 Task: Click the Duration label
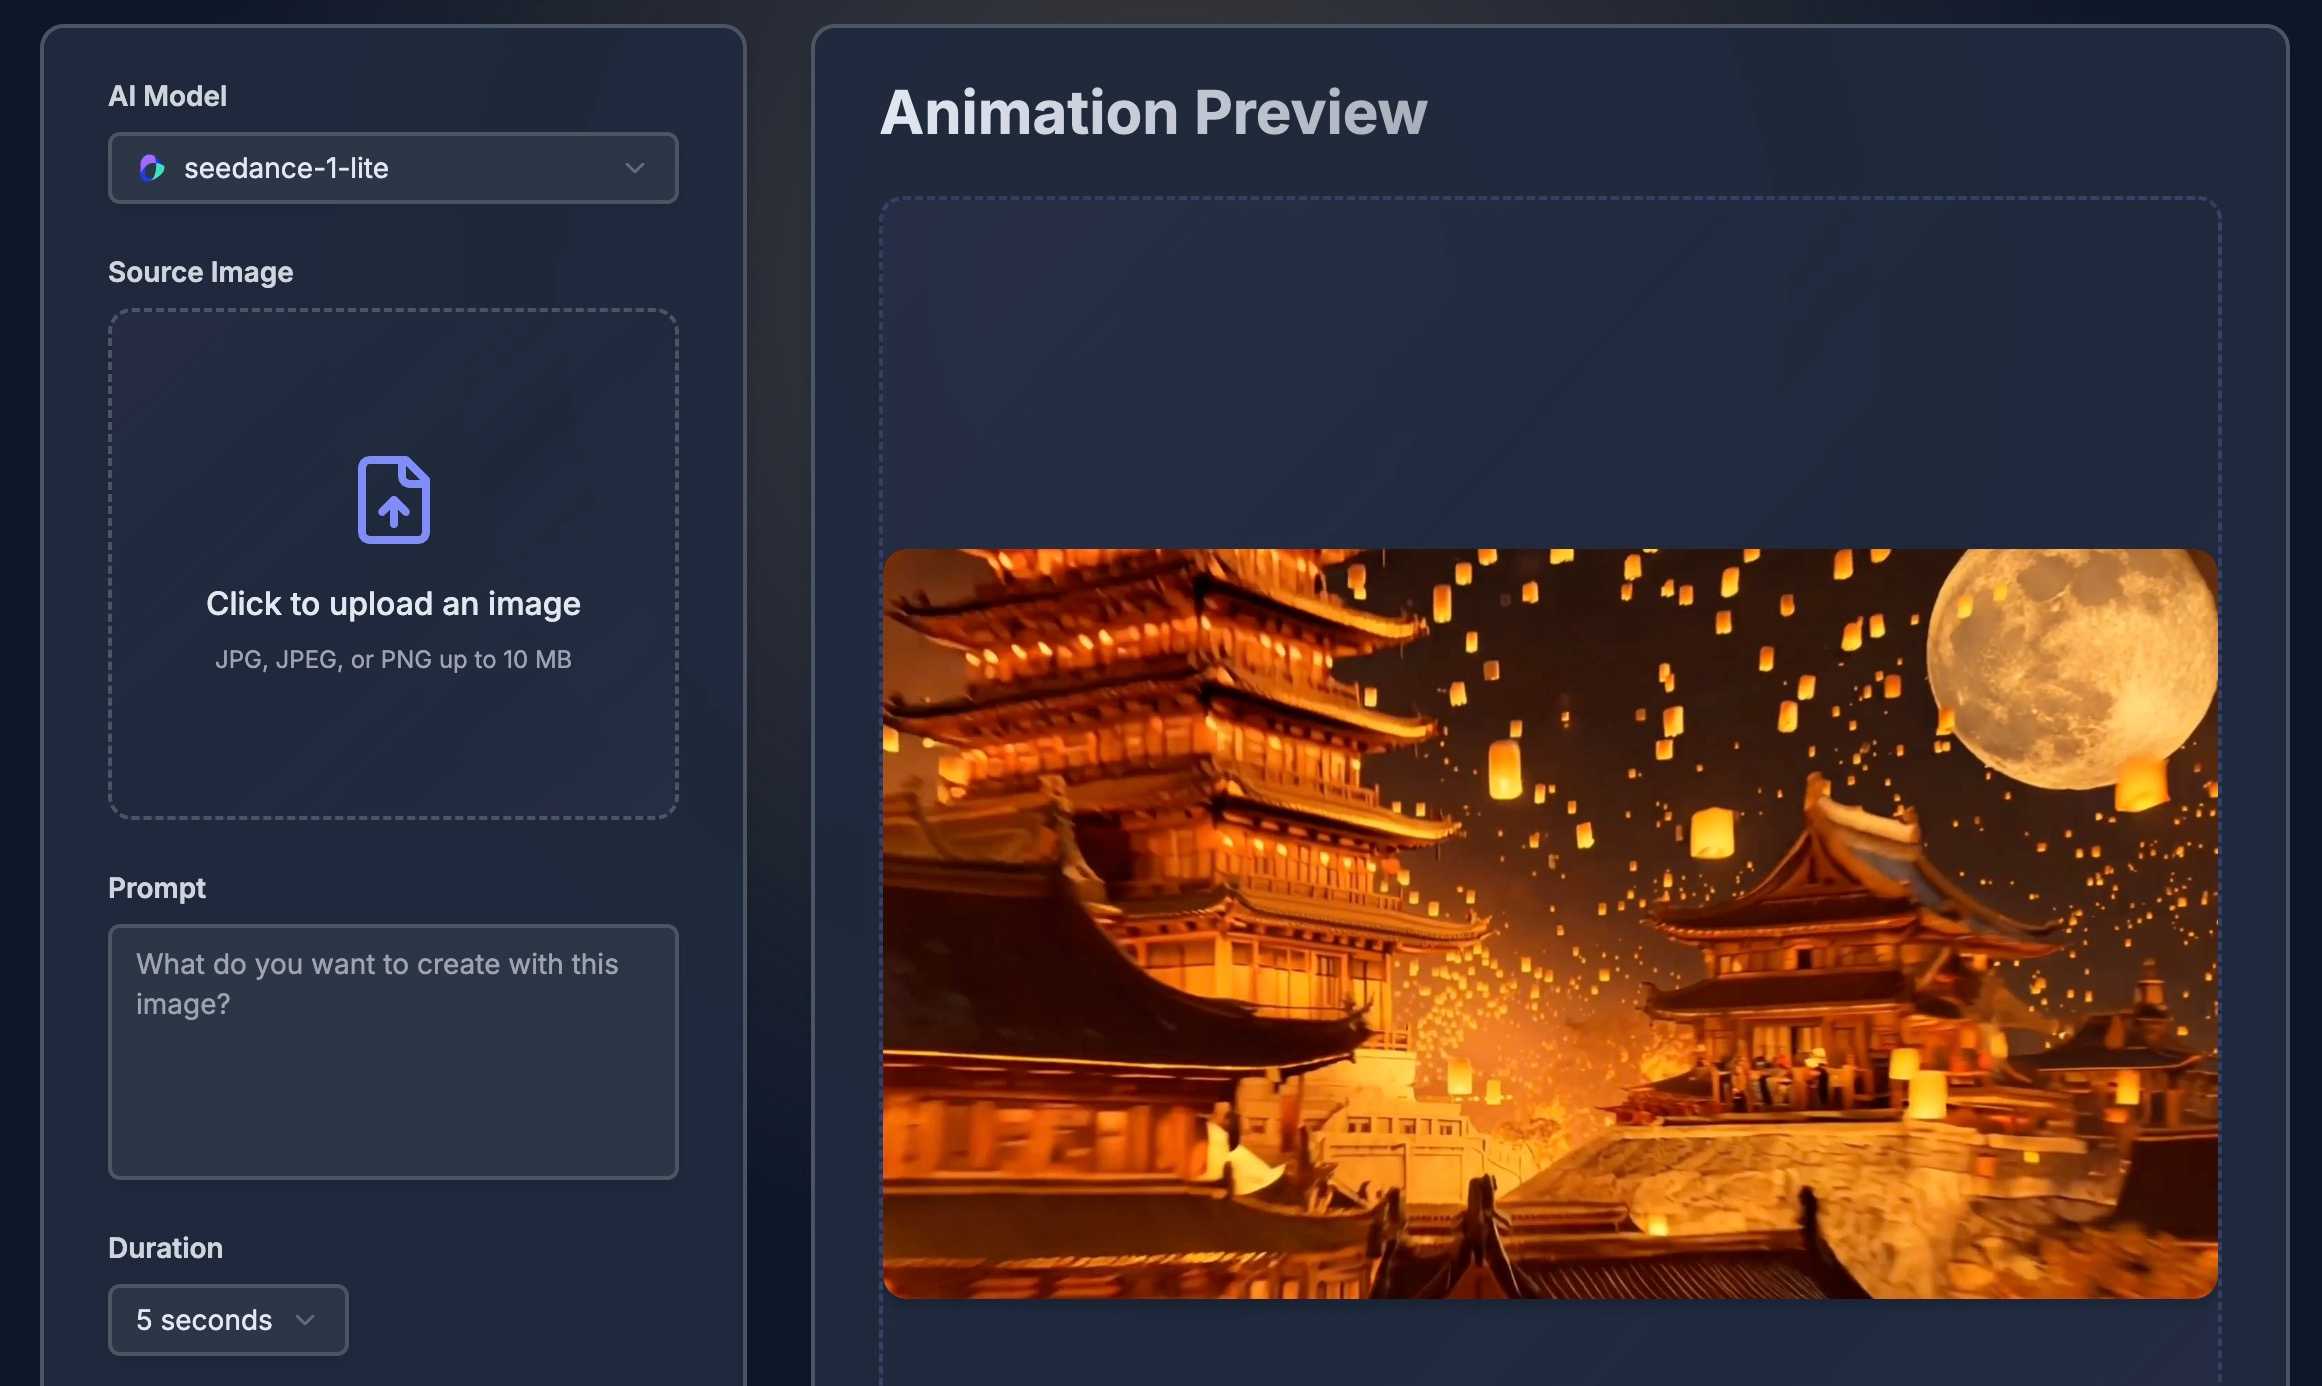click(165, 1247)
